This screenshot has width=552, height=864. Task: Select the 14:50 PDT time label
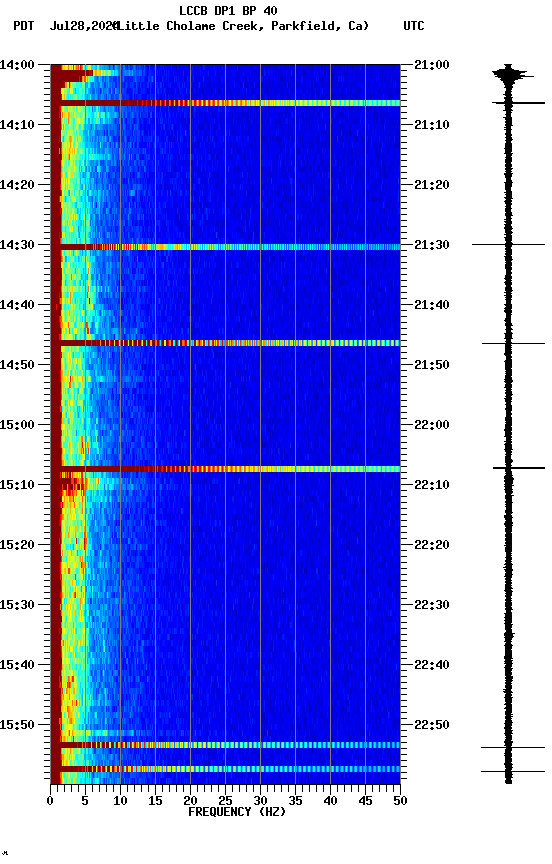17,365
